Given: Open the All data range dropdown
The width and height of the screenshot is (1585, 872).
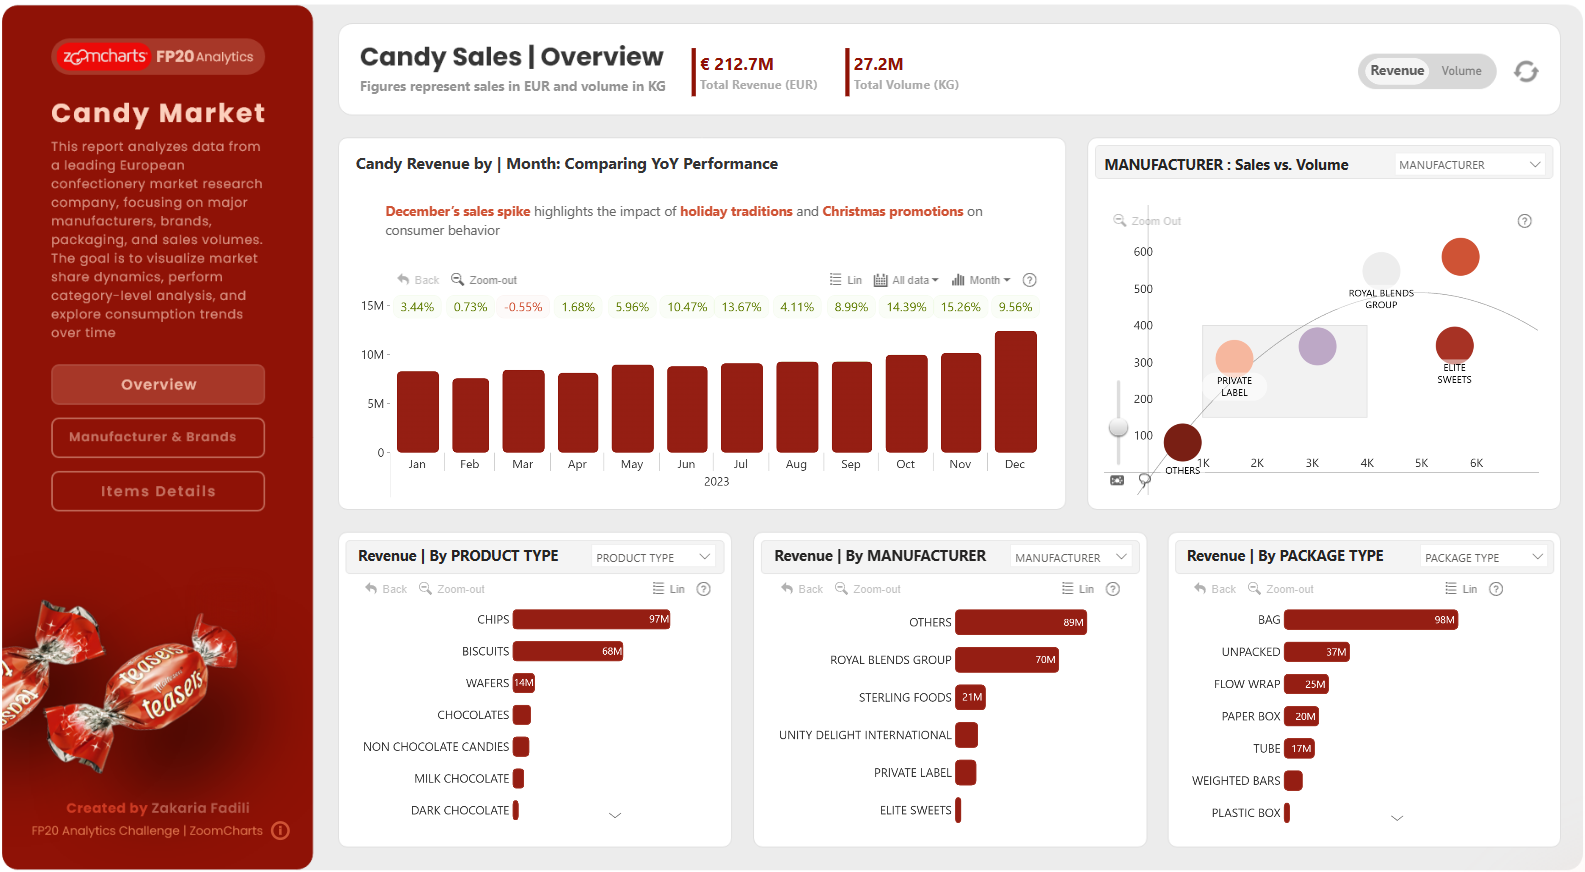Looking at the screenshot, I should [x=907, y=280].
